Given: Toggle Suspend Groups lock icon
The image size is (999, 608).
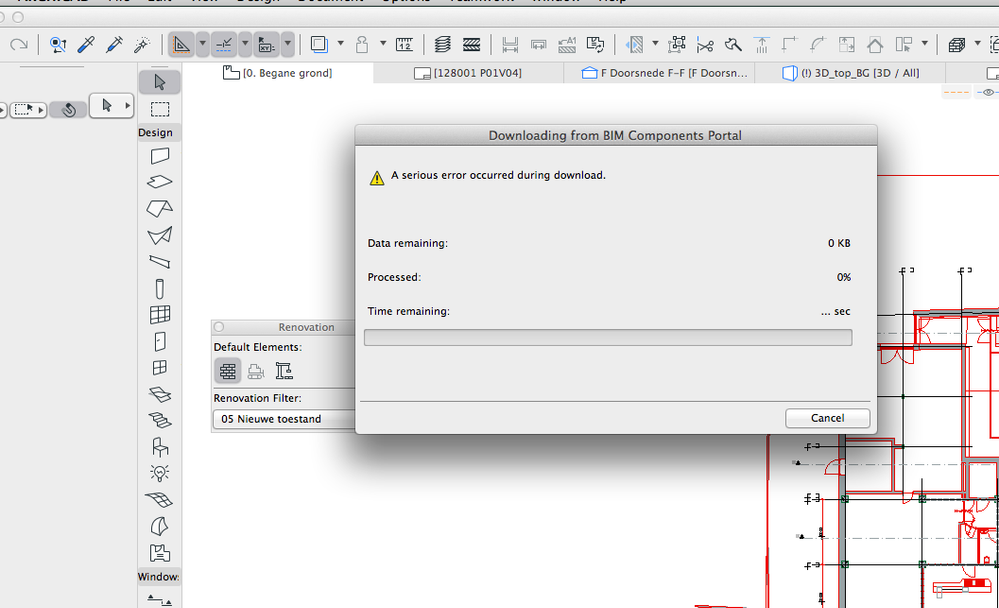Looking at the screenshot, I should 362,44.
